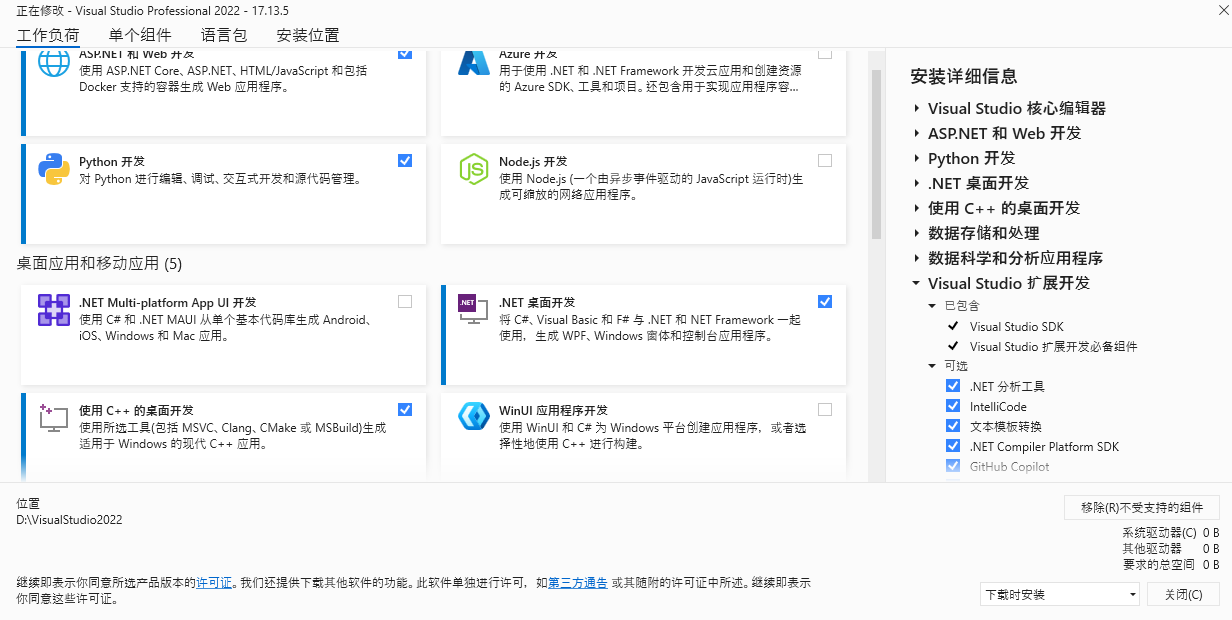Click the .NET Multi-platform App UI icon
This screenshot has width=1232, height=620.
[x=54, y=310]
